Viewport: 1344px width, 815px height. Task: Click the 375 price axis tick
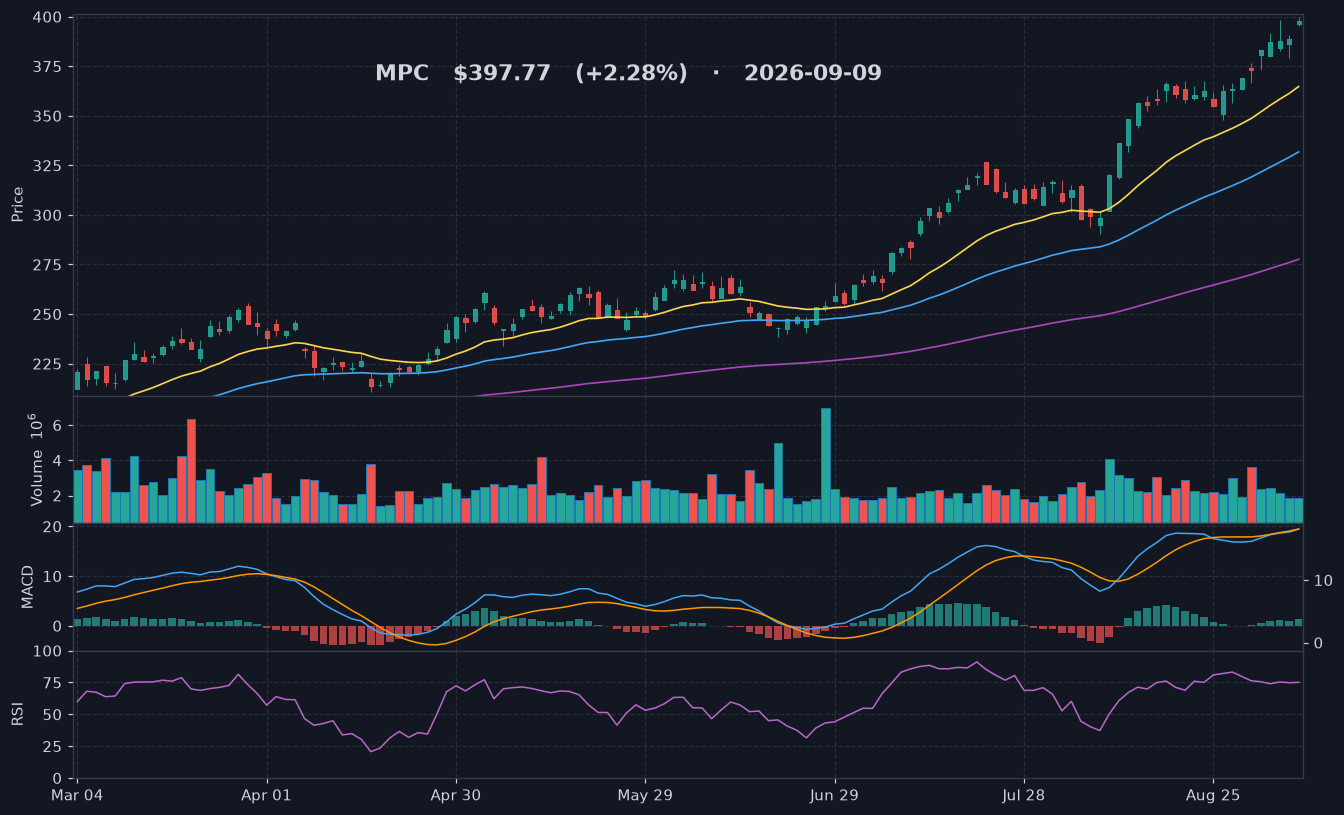coord(47,67)
